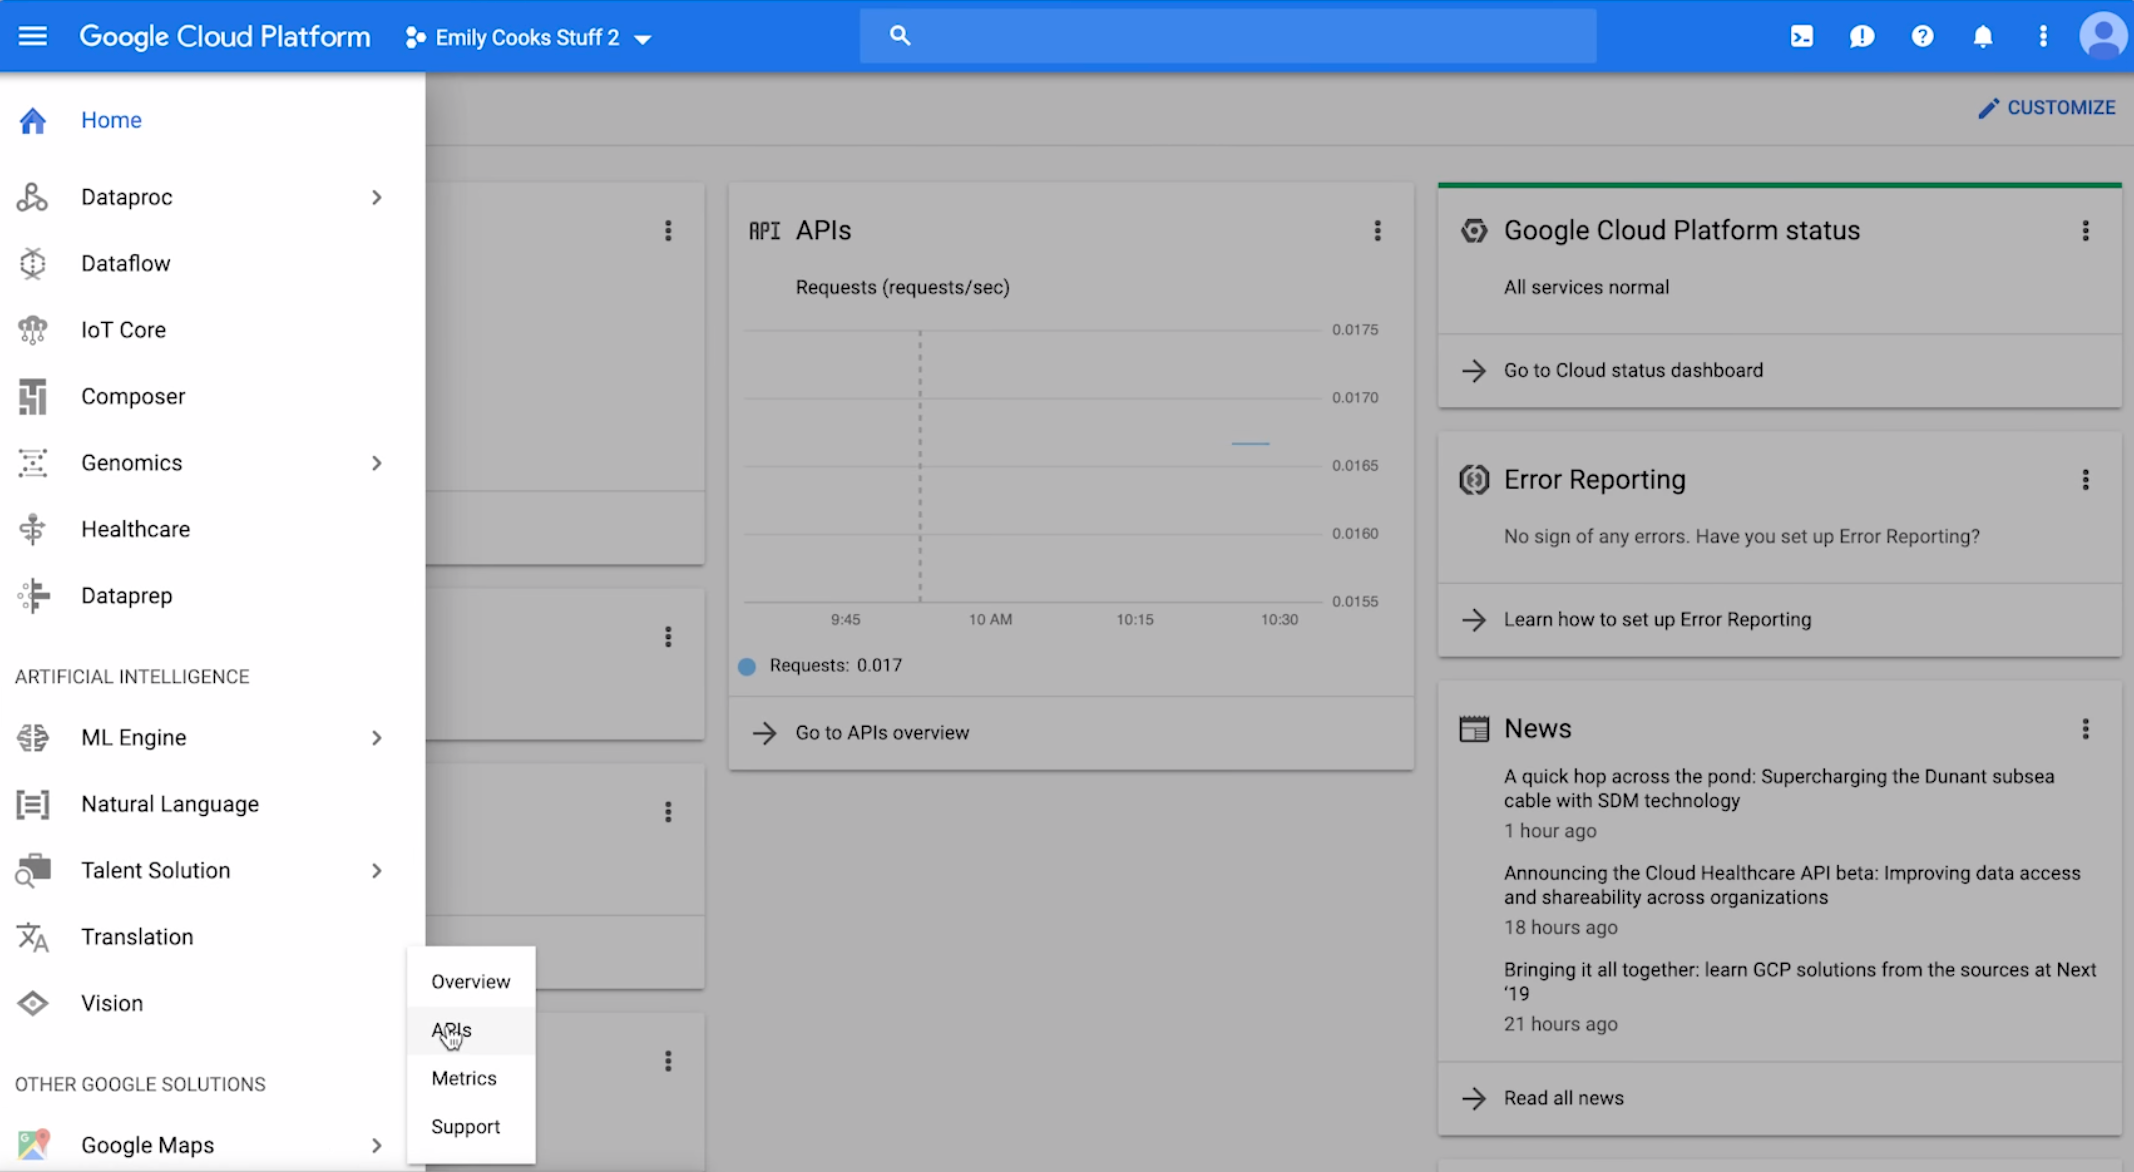Expand the Genomics submenu chevron

(x=376, y=463)
